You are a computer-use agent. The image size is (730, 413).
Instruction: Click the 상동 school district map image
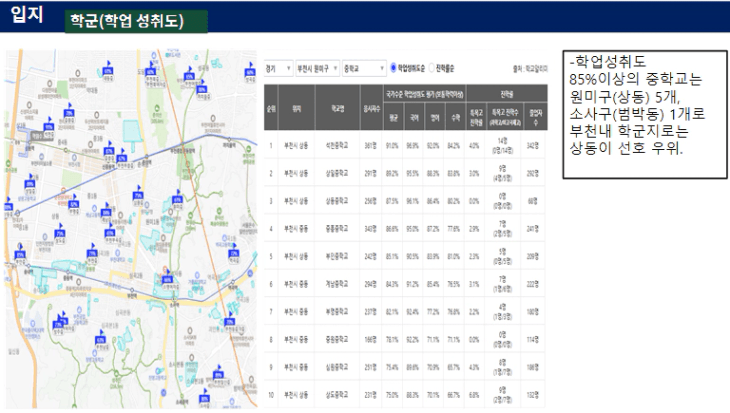coord(131,229)
